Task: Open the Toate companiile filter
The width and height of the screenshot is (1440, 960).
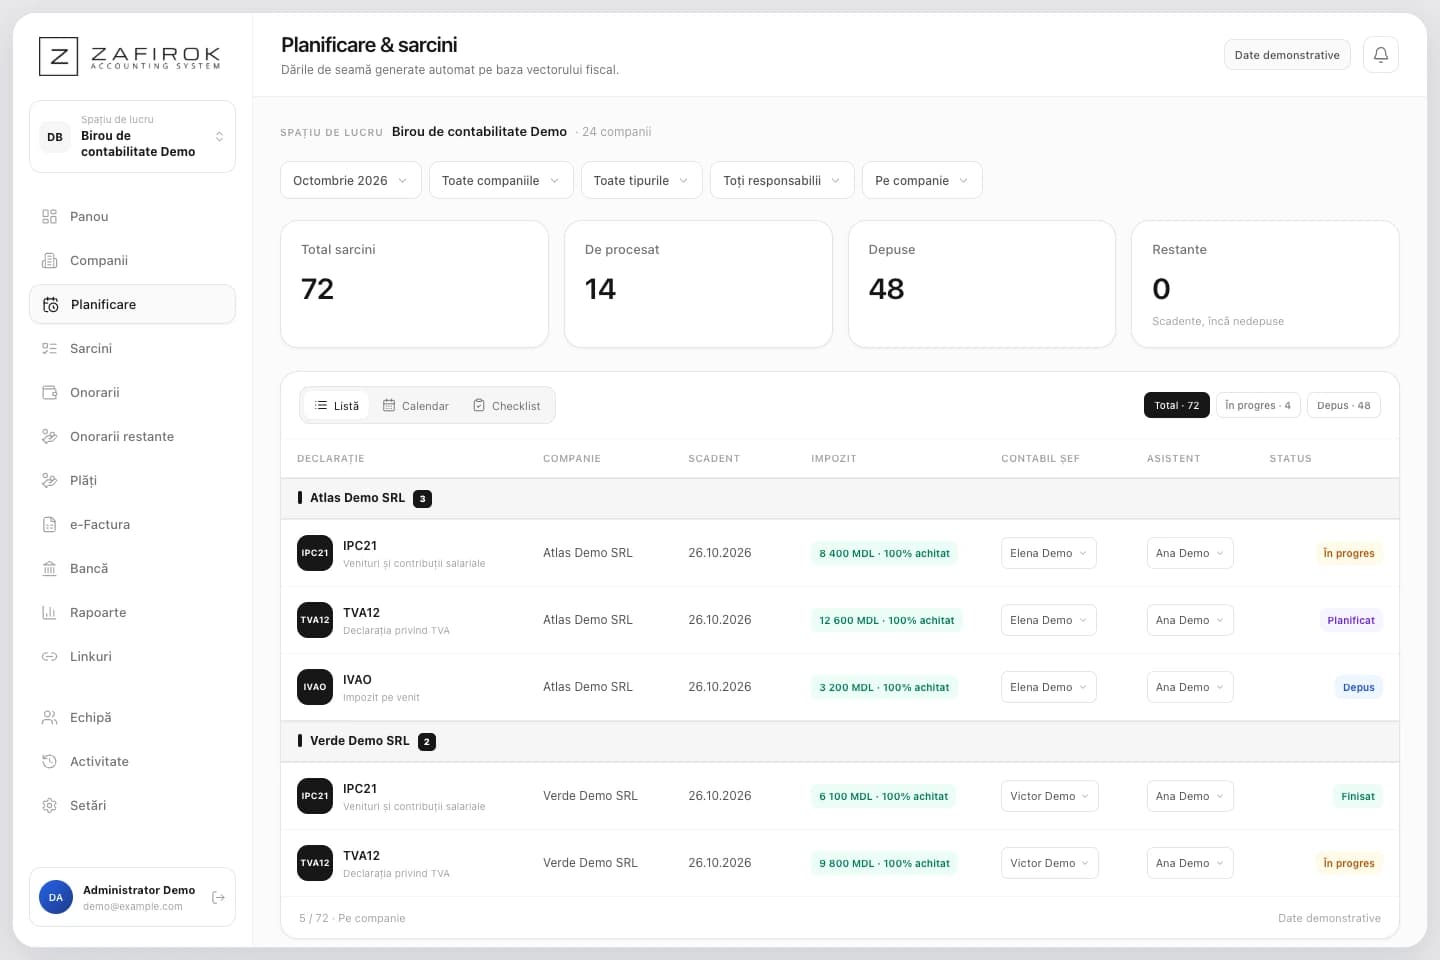Action: [501, 180]
